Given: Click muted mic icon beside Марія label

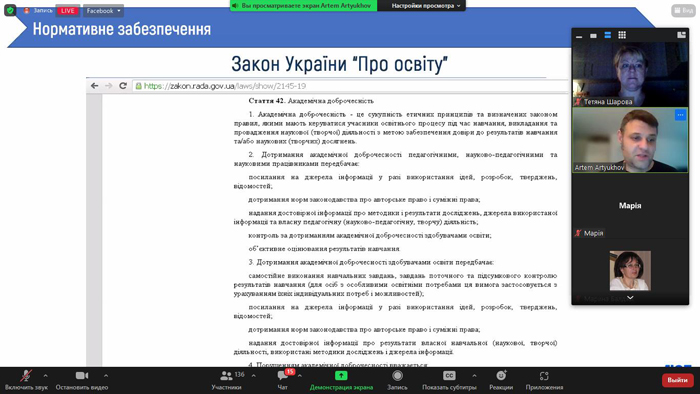Looking at the screenshot, I should tap(579, 233).
